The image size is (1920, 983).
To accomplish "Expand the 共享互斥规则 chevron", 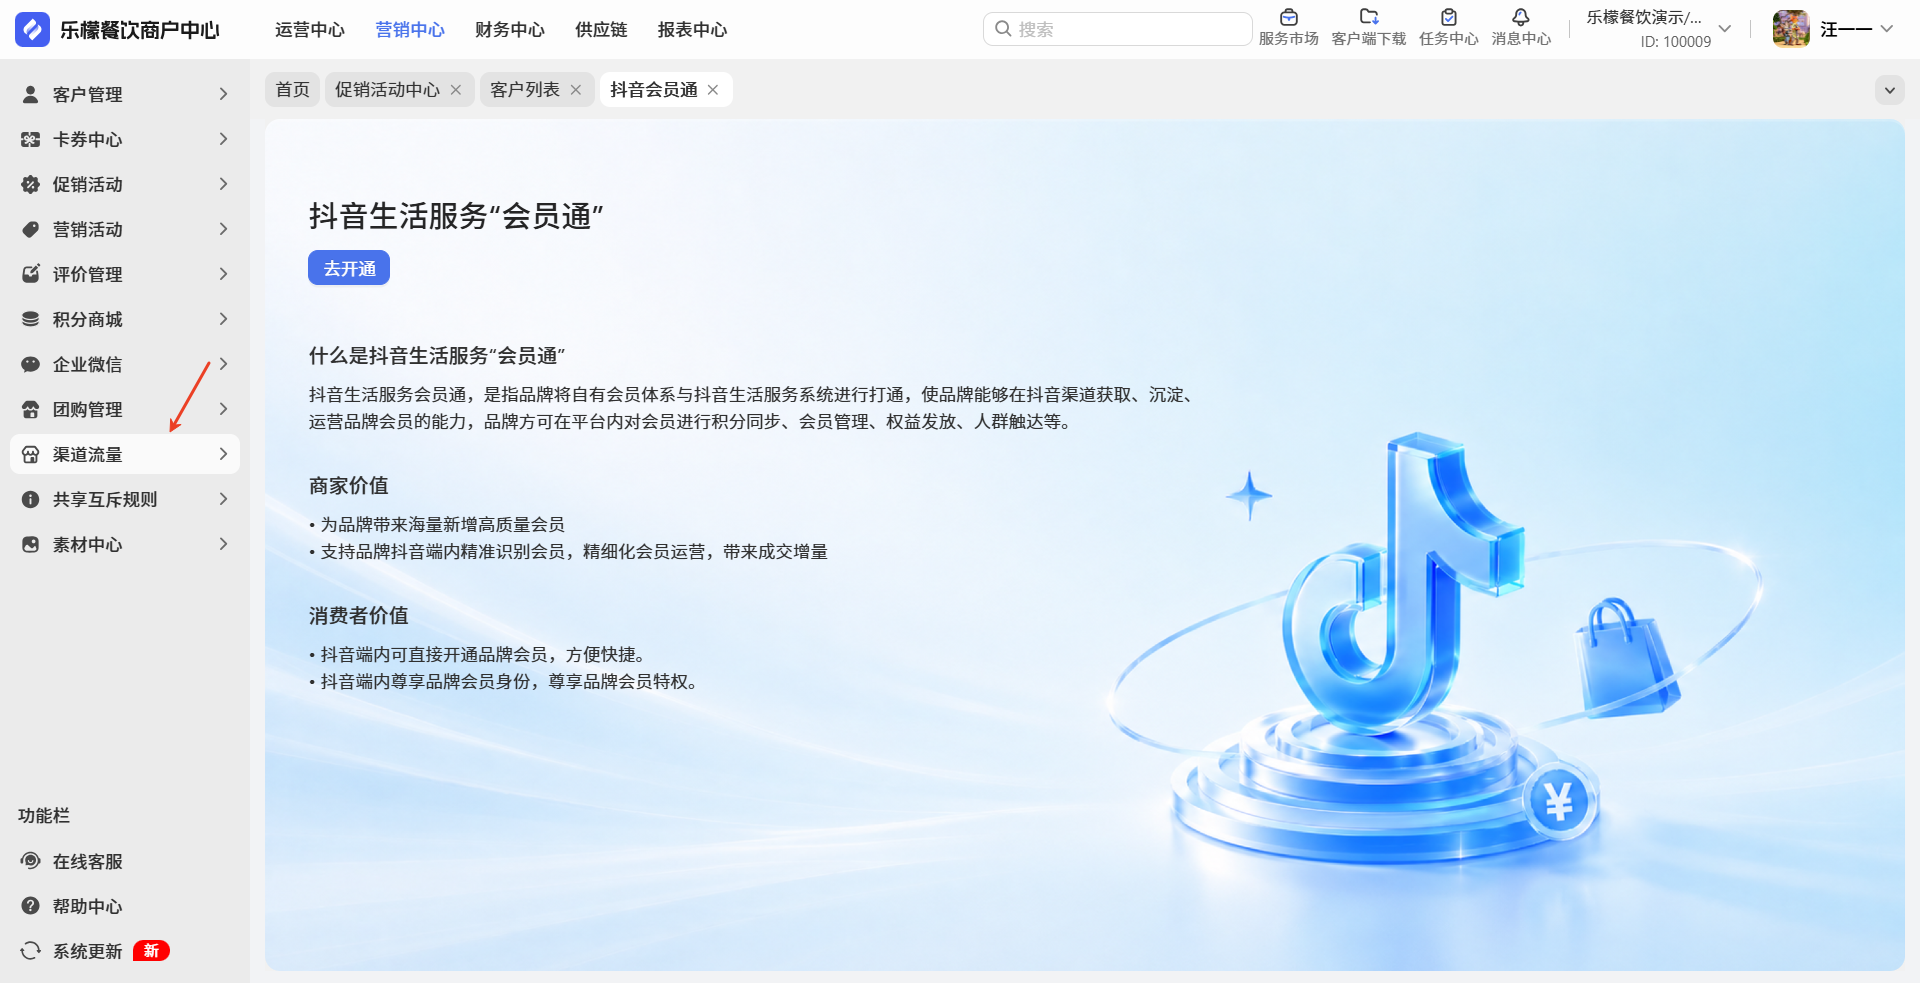I will click(223, 499).
